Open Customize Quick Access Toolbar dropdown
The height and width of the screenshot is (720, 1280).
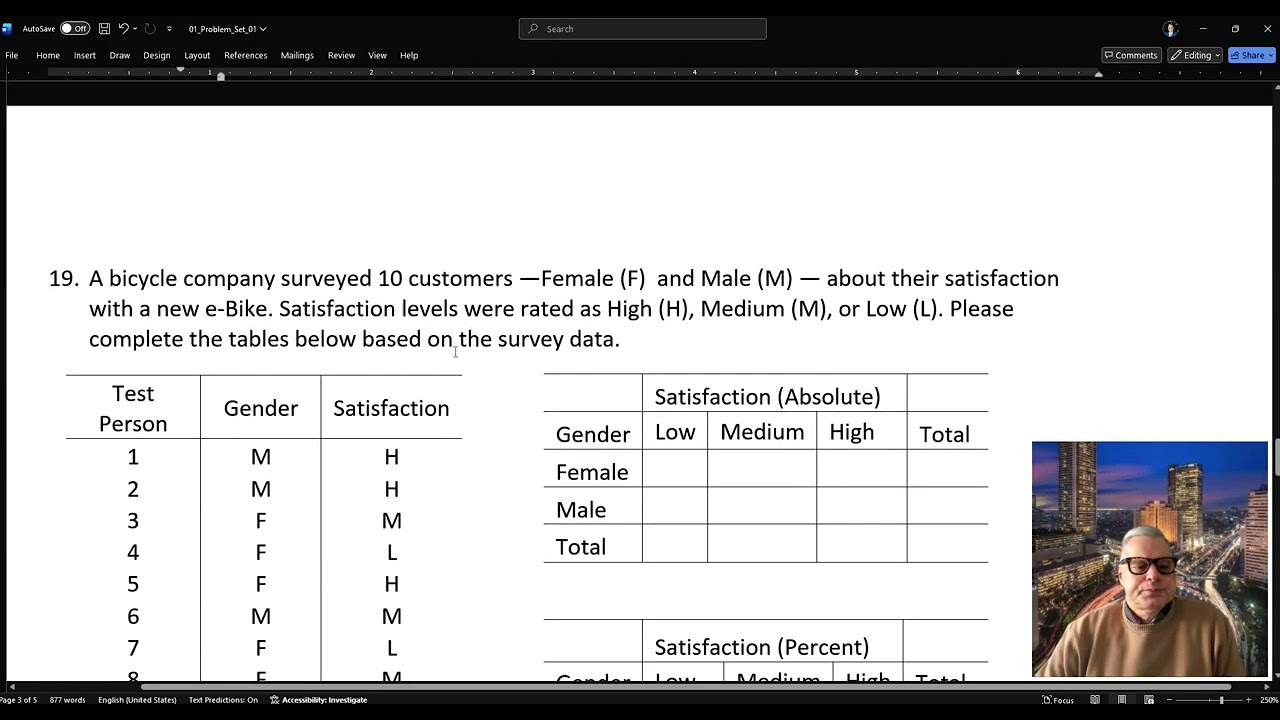click(x=169, y=29)
